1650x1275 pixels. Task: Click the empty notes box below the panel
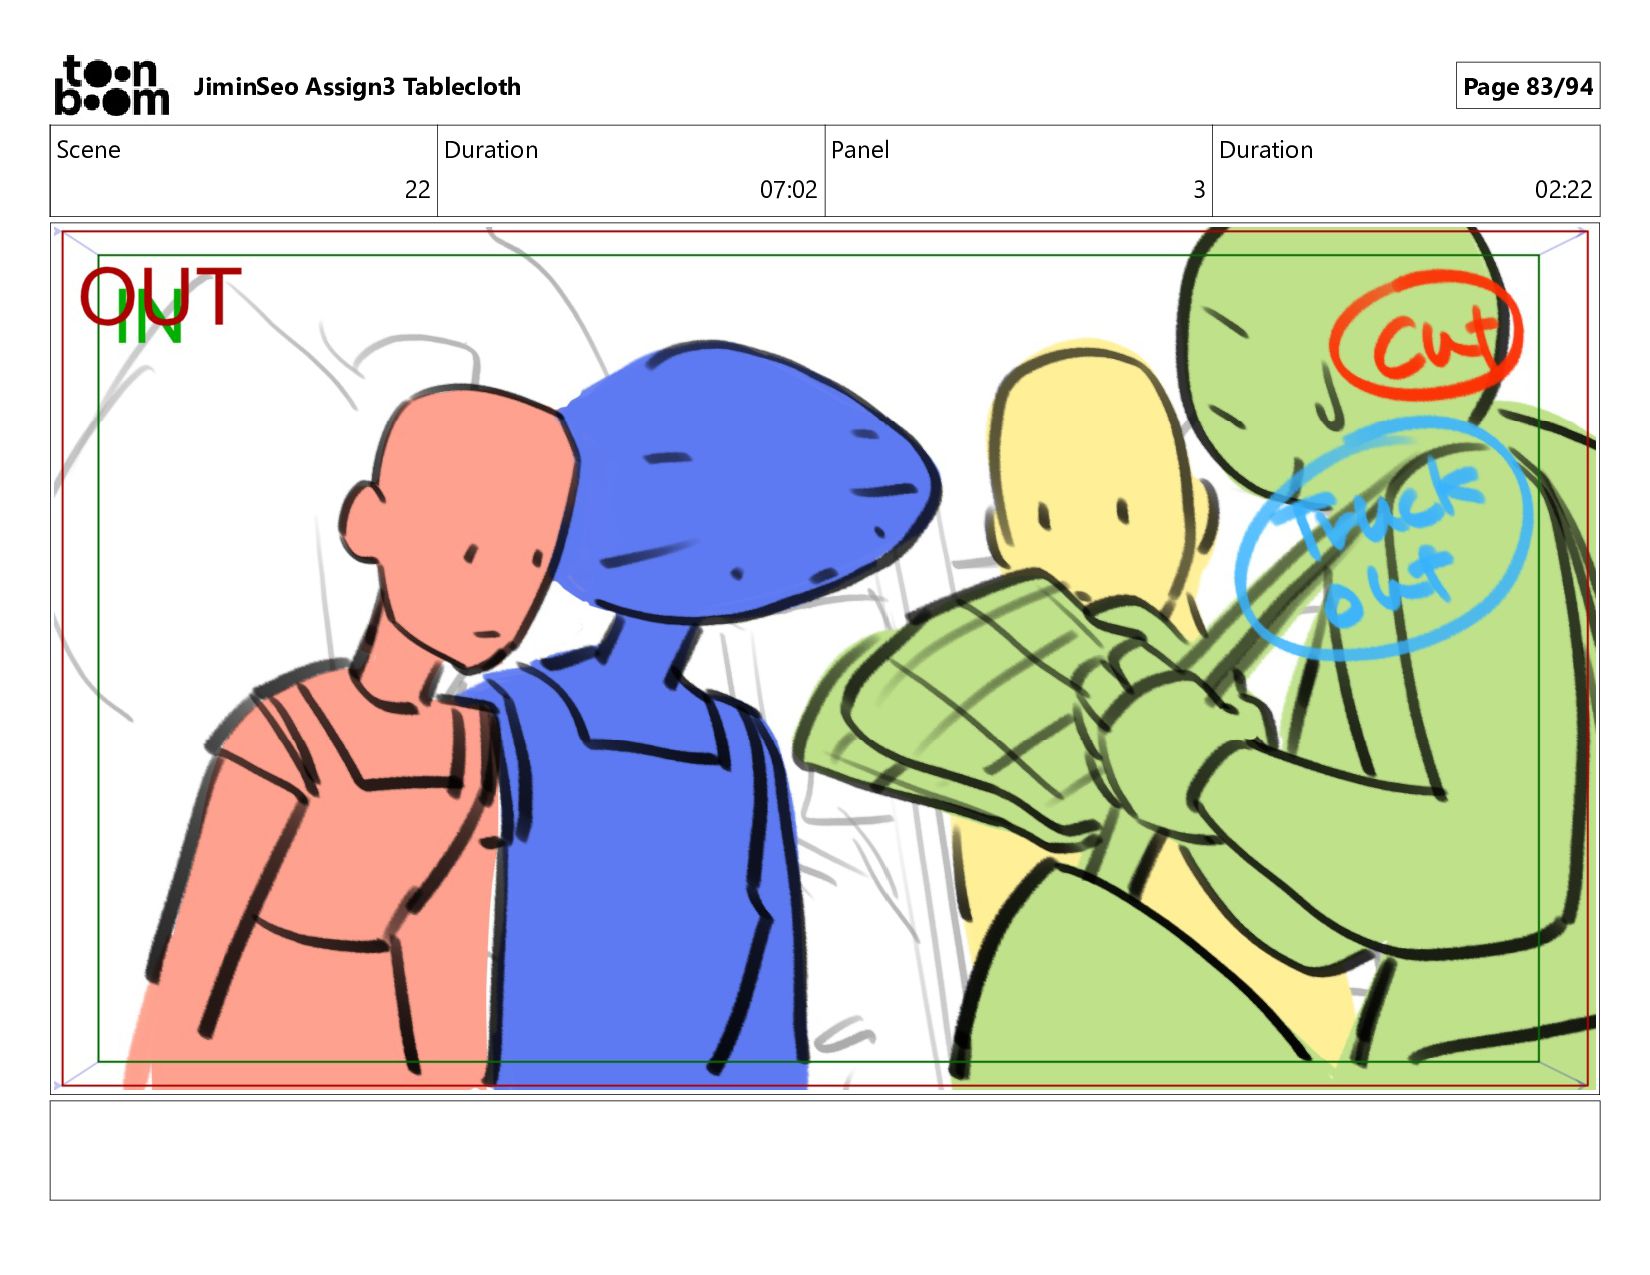click(x=825, y=1150)
